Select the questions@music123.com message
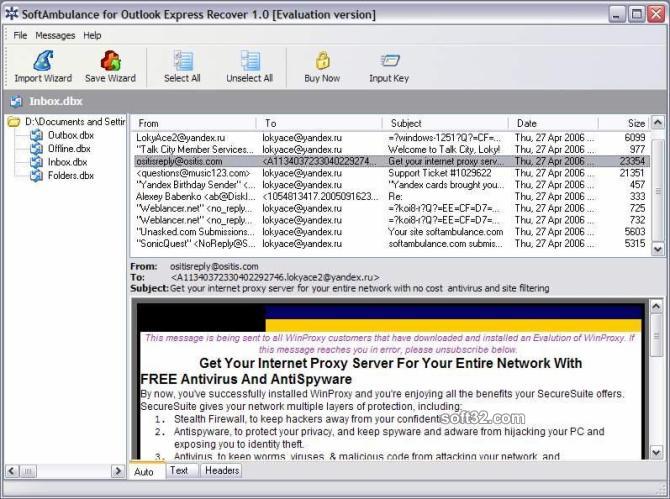The width and height of the screenshot is (670, 499). click(x=390, y=173)
